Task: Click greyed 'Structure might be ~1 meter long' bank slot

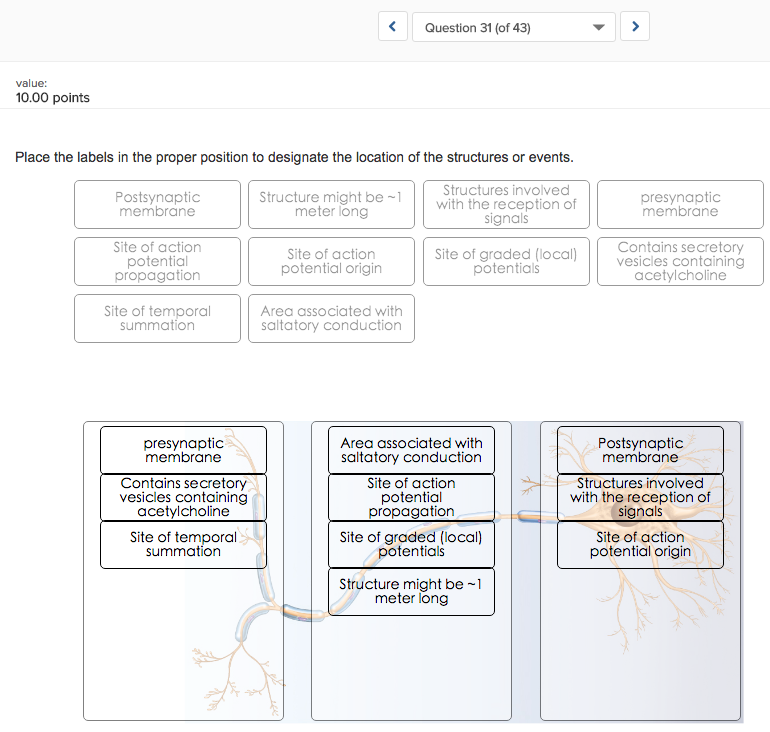Action: [331, 204]
